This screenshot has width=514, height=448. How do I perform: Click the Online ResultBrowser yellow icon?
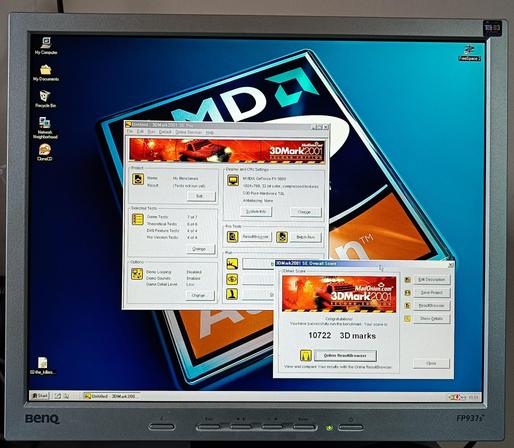[x=306, y=355]
